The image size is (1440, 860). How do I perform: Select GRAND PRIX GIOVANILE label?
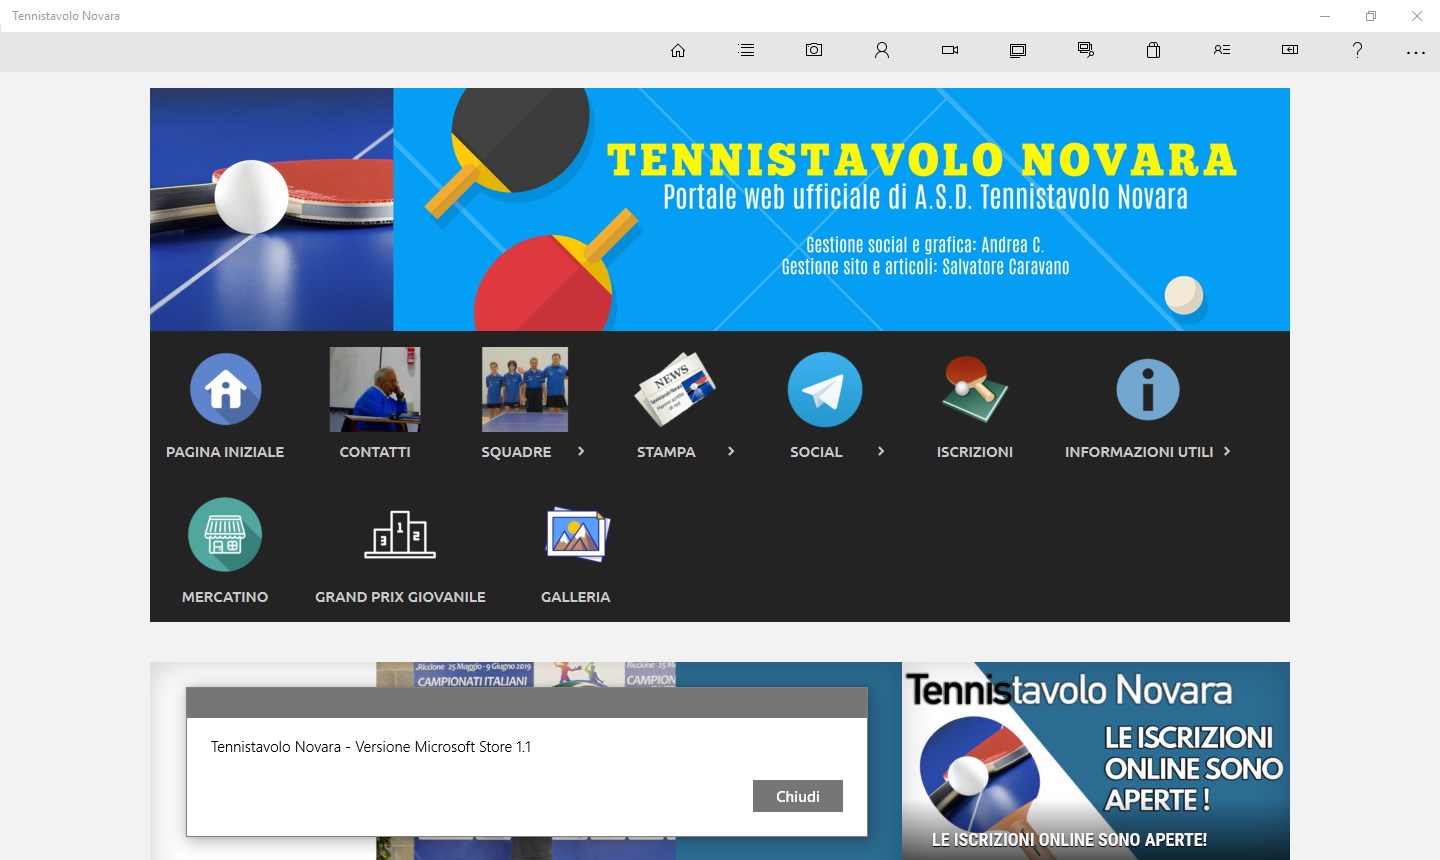400,597
